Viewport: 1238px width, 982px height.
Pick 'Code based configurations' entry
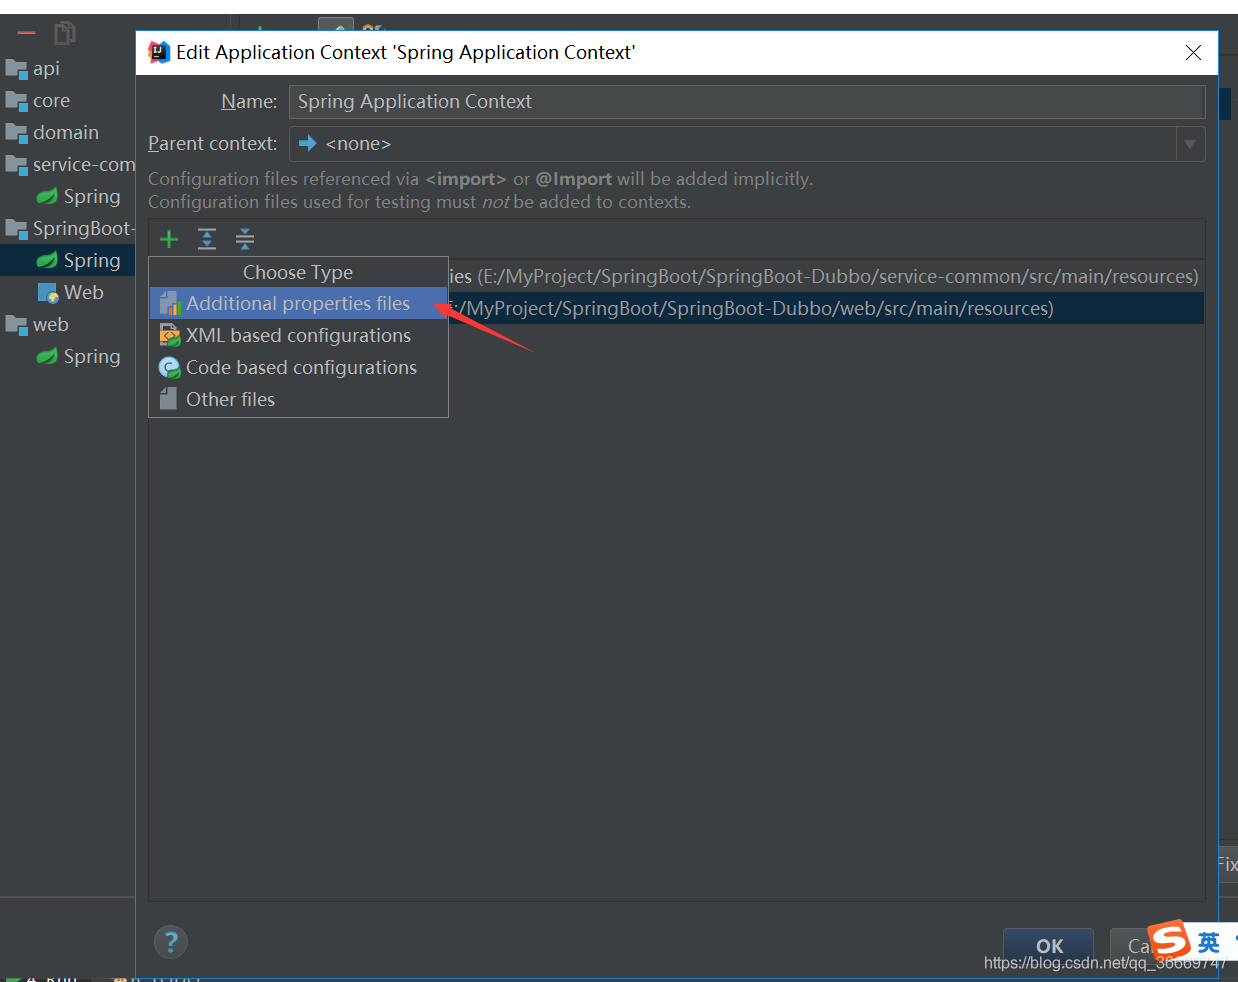(x=300, y=367)
